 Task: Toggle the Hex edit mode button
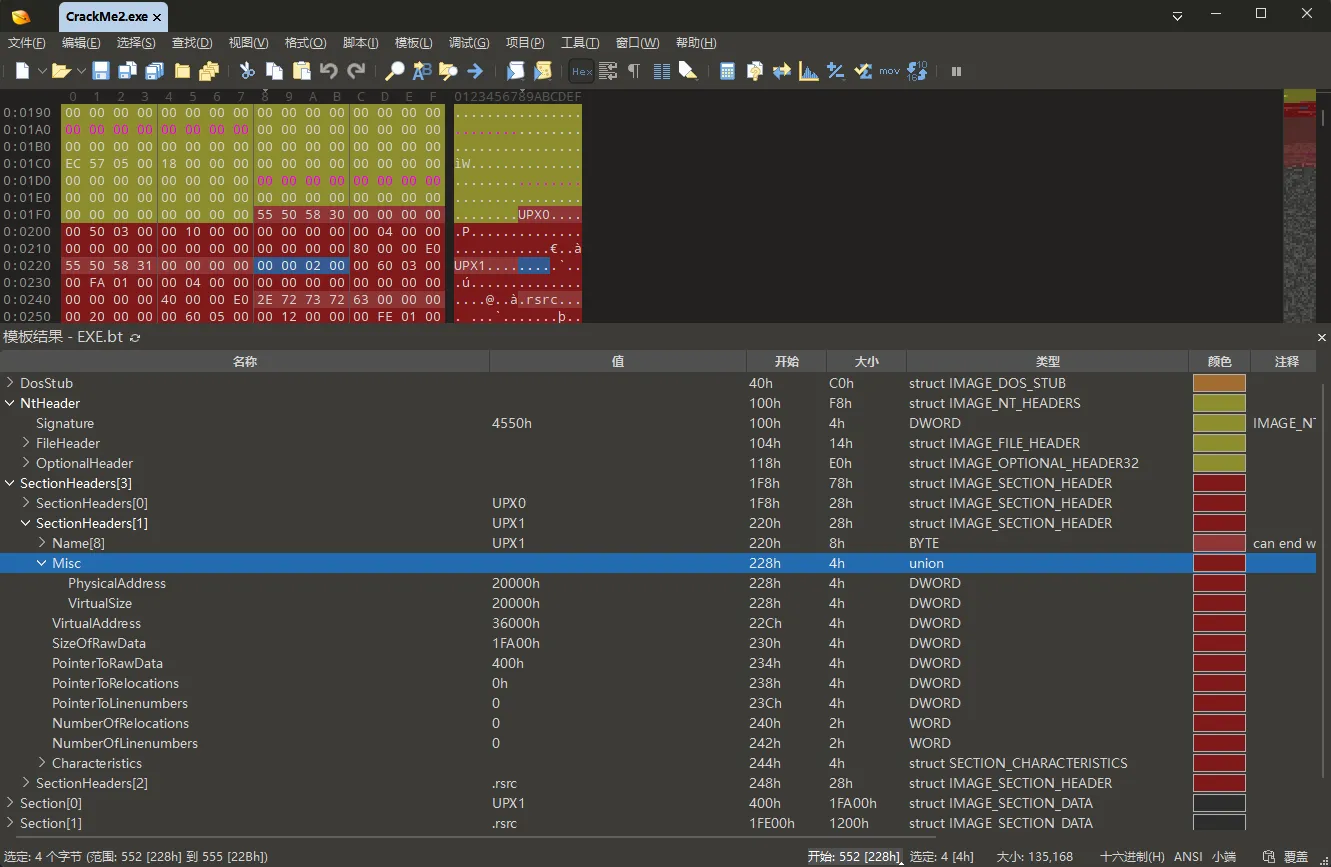click(581, 71)
